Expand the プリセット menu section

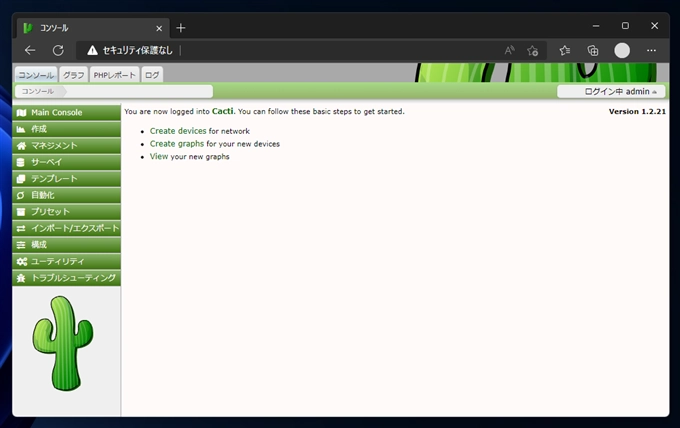point(66,212)
